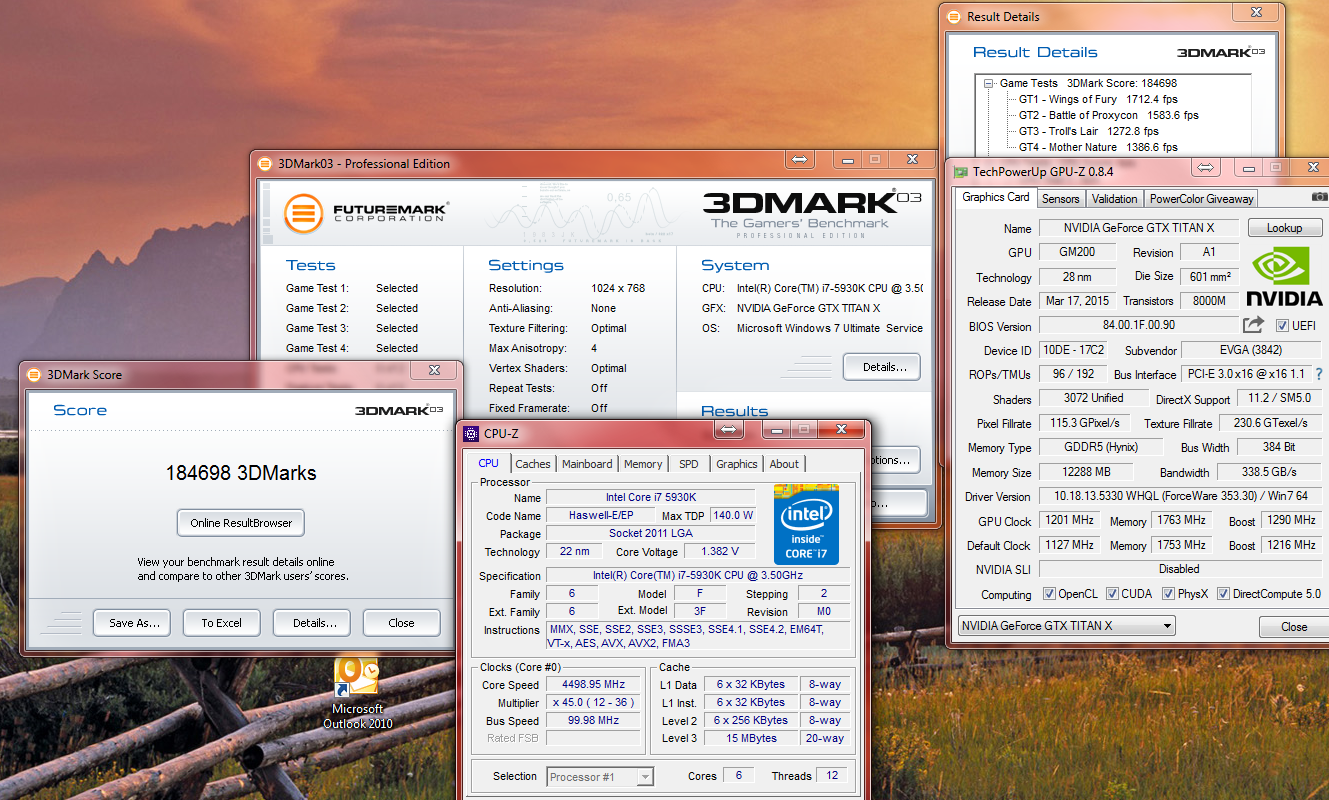1329x800 pixels.
Task: Select GT1 - Wings of Fury result row
Action: (x=1098, y=100)
